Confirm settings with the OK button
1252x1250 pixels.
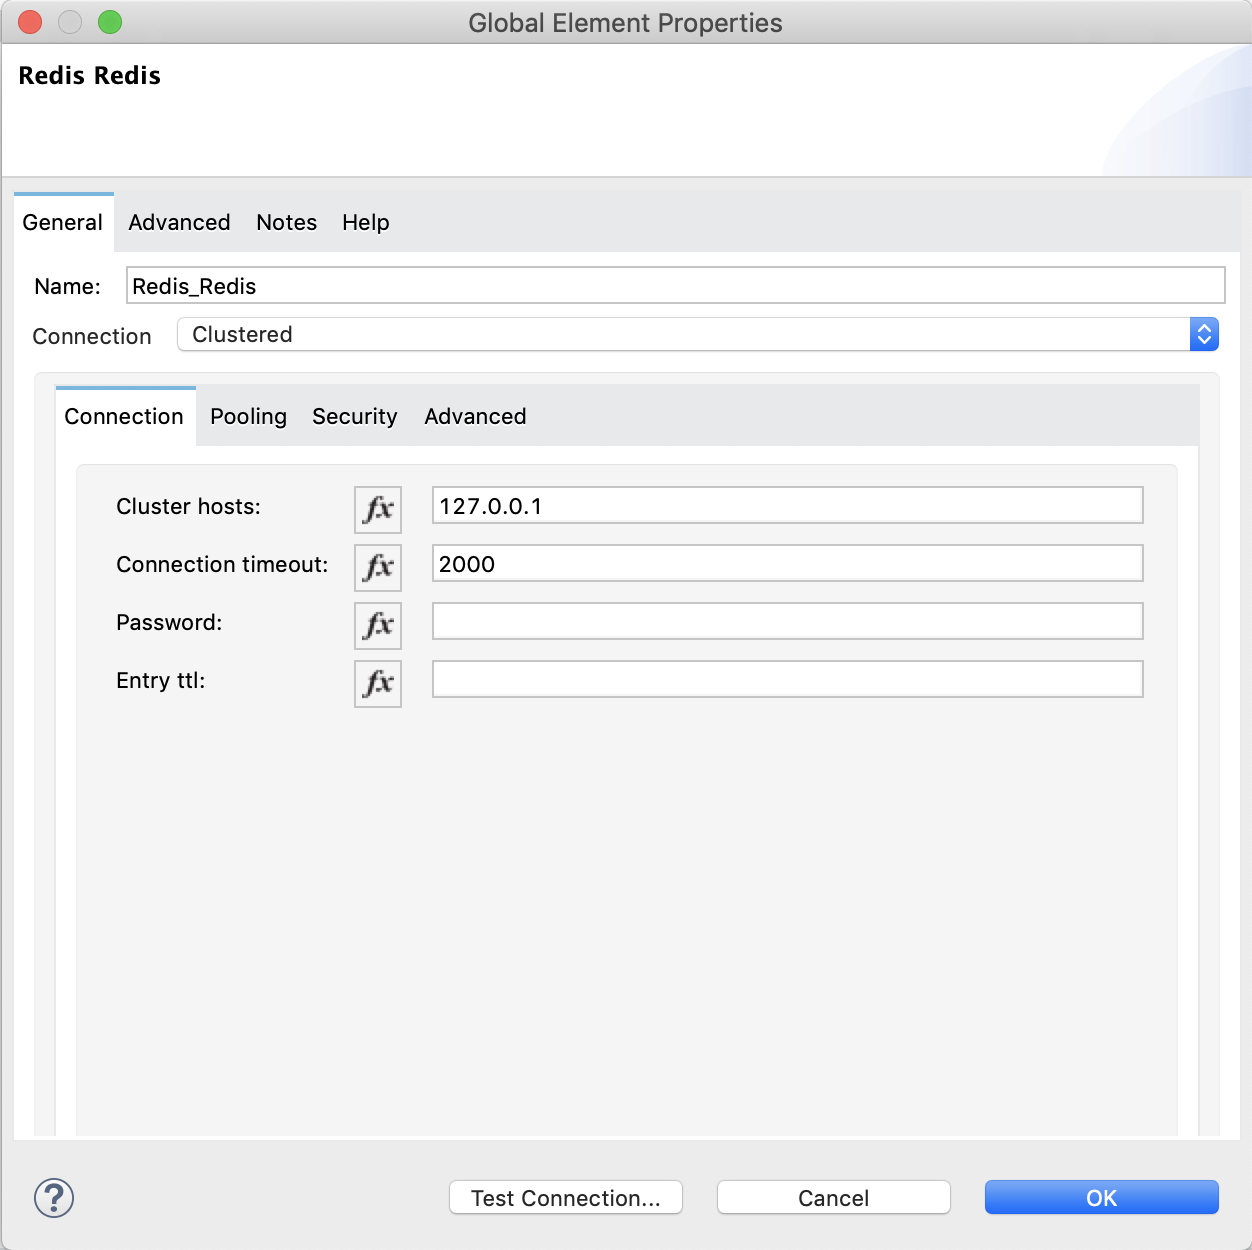1101,1197
